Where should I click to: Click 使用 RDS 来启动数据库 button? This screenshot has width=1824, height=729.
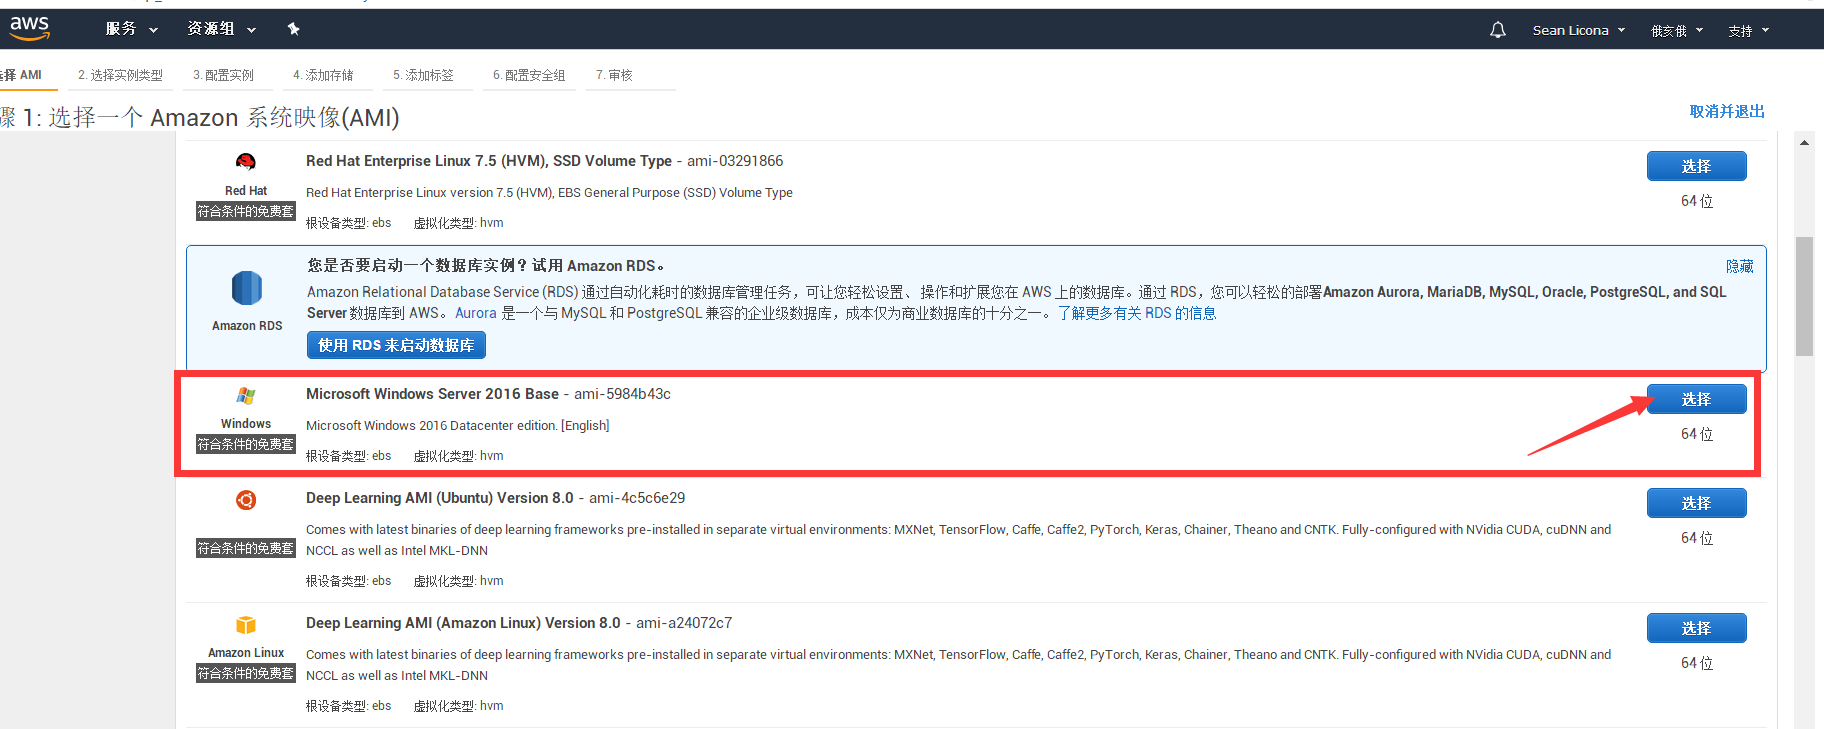[x=396, y=345]
